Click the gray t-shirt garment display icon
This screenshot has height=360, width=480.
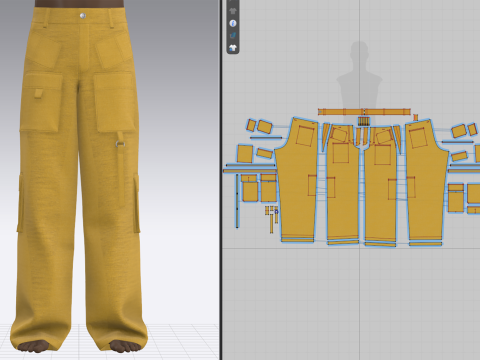coord(233,11)
